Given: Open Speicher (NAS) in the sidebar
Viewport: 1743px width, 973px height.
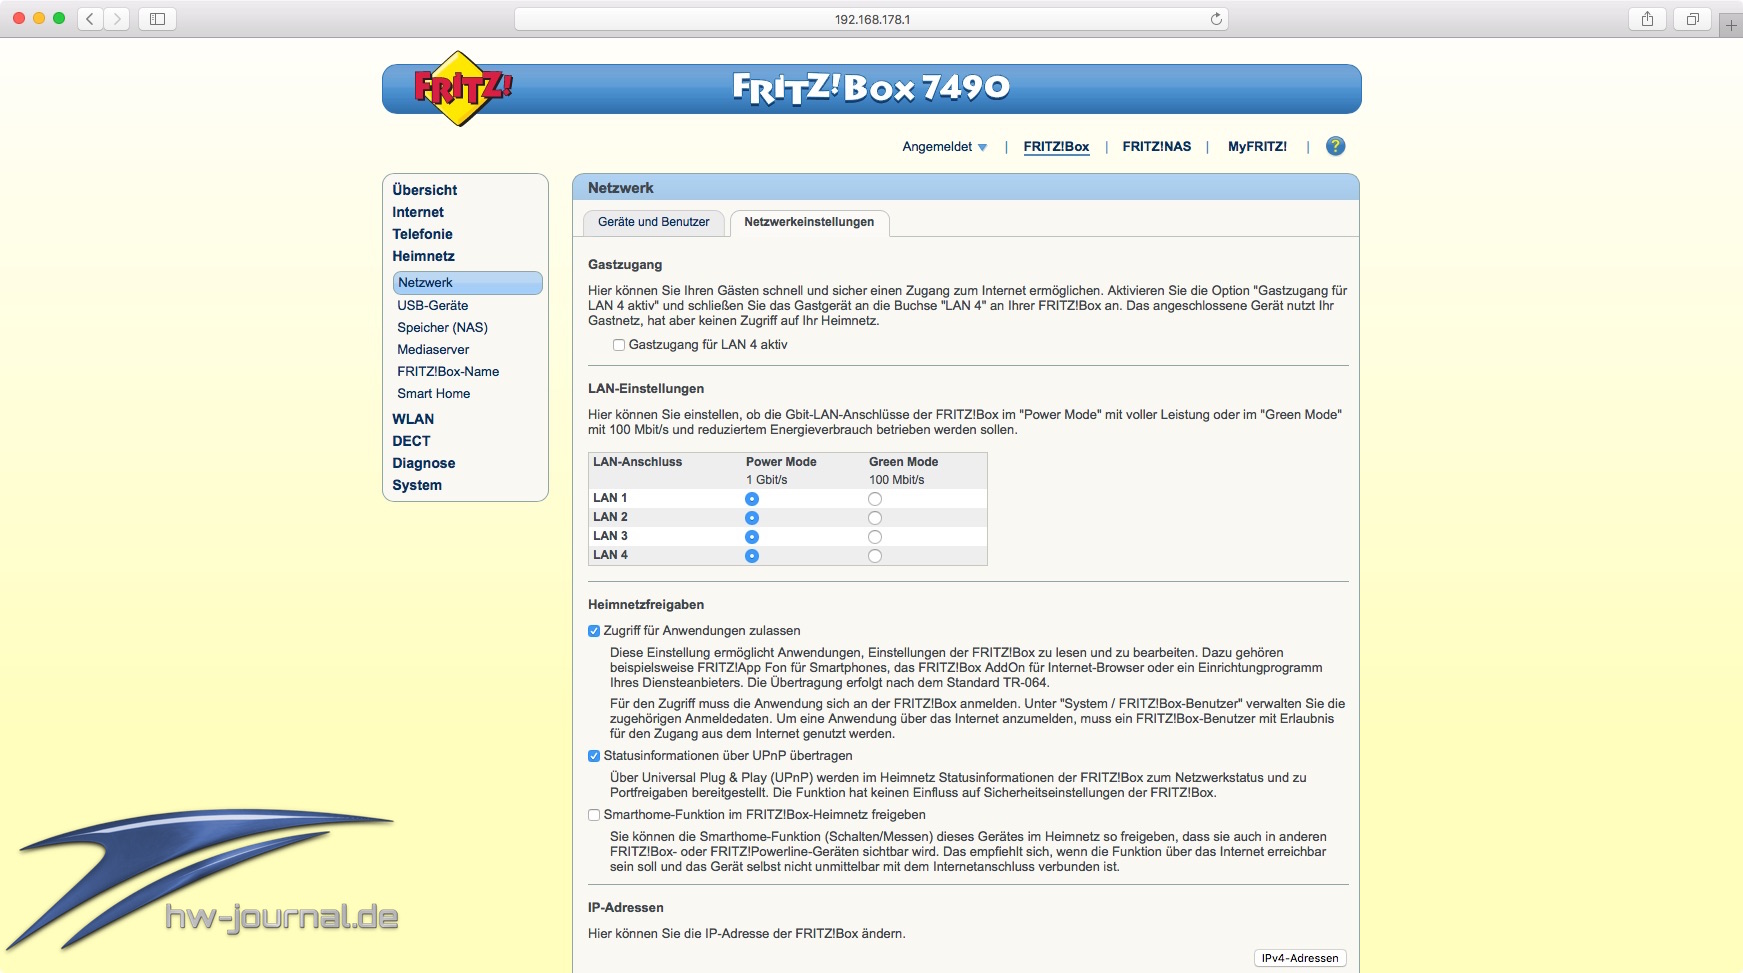Looking at the screenshot, I should tap(442, 328).
